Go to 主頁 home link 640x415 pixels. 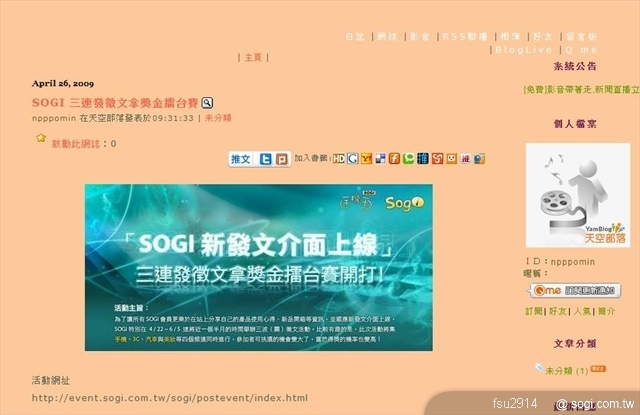pos(253,58)
